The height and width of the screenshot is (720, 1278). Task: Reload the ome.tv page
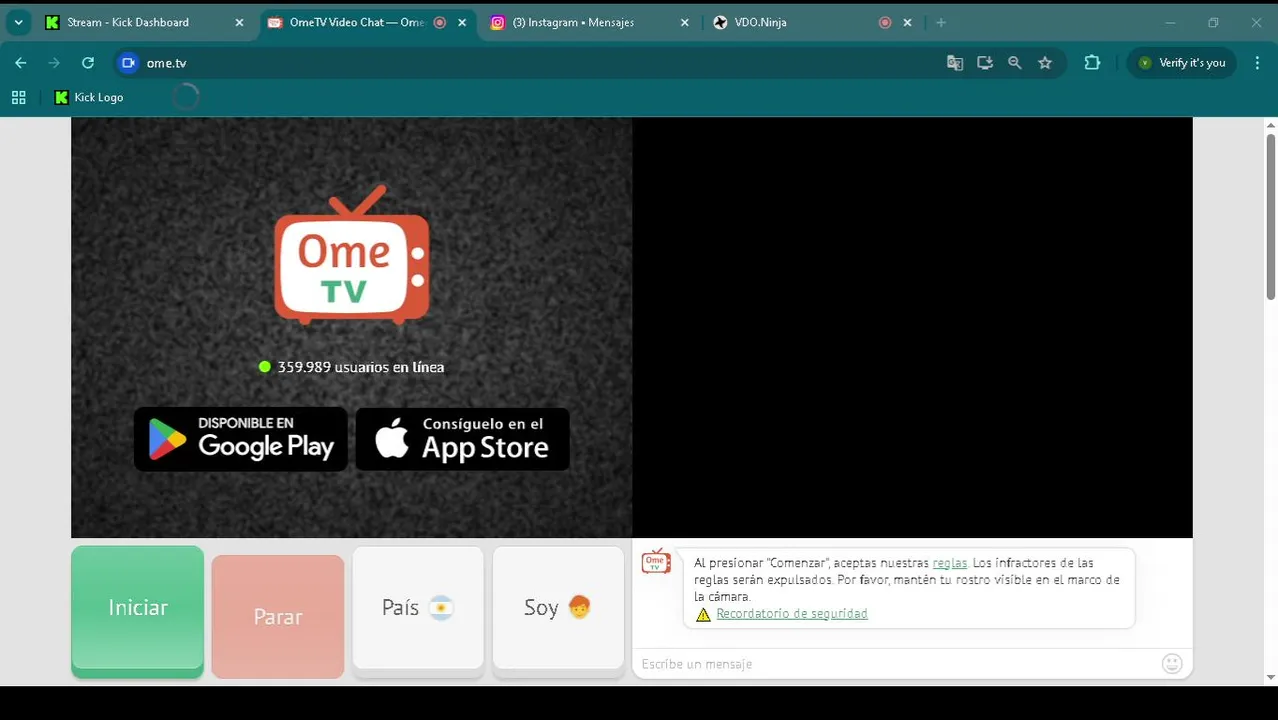88,62
